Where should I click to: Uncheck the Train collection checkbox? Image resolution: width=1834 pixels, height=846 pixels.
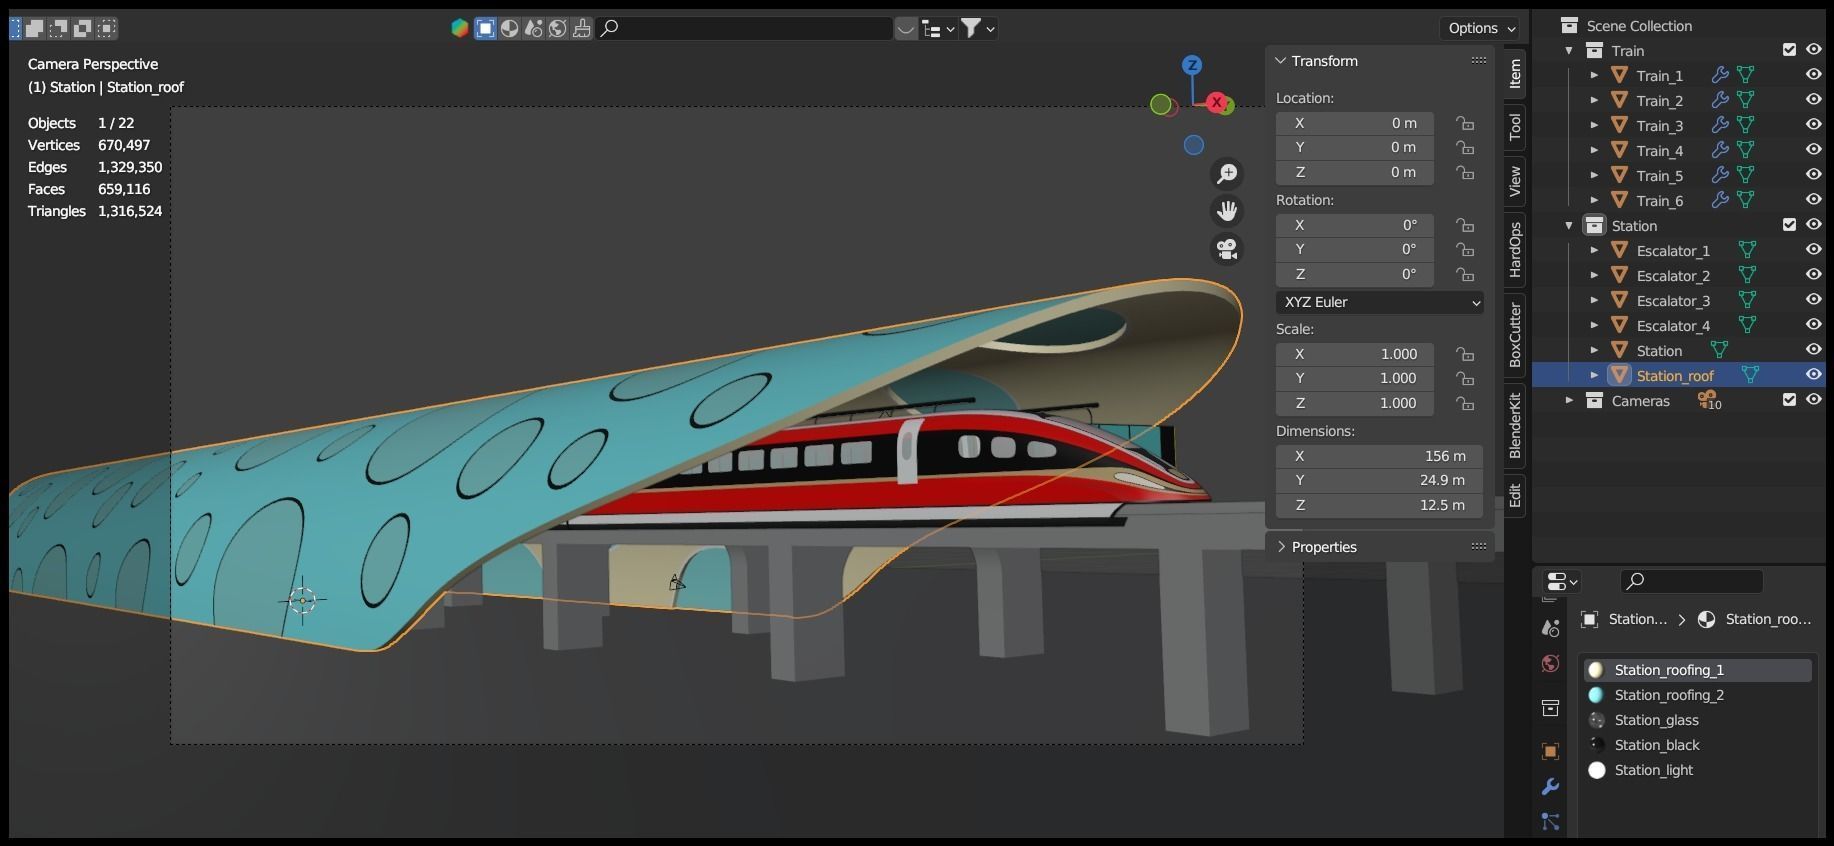click(x=1790, y=50)
